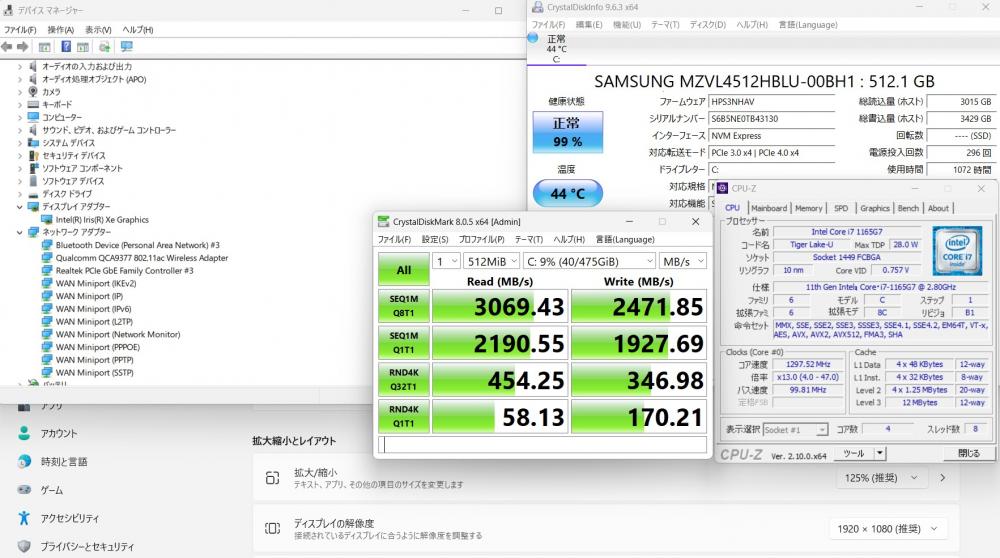Select Qualcomm QCA9377 Wireless Adapter icon

click(47, 258)
